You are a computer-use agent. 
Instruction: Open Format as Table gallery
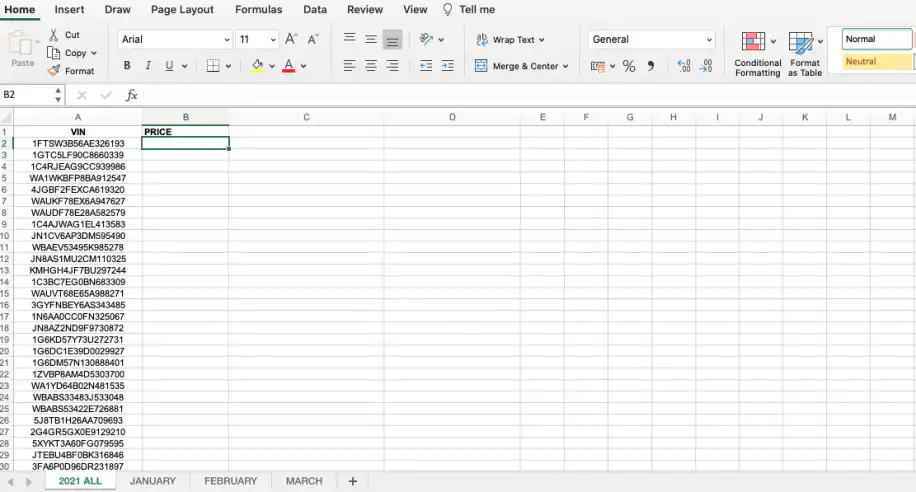805,55
